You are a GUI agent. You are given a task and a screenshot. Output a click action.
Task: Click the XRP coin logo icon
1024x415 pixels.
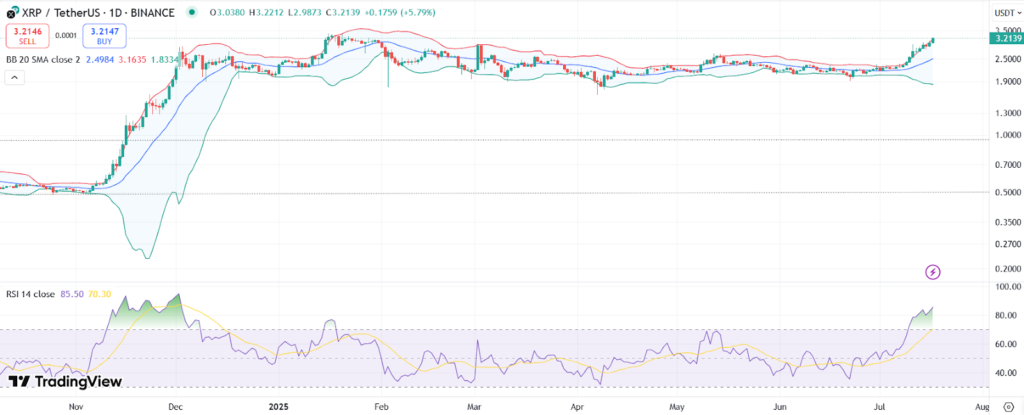click(x=12, y=12)
